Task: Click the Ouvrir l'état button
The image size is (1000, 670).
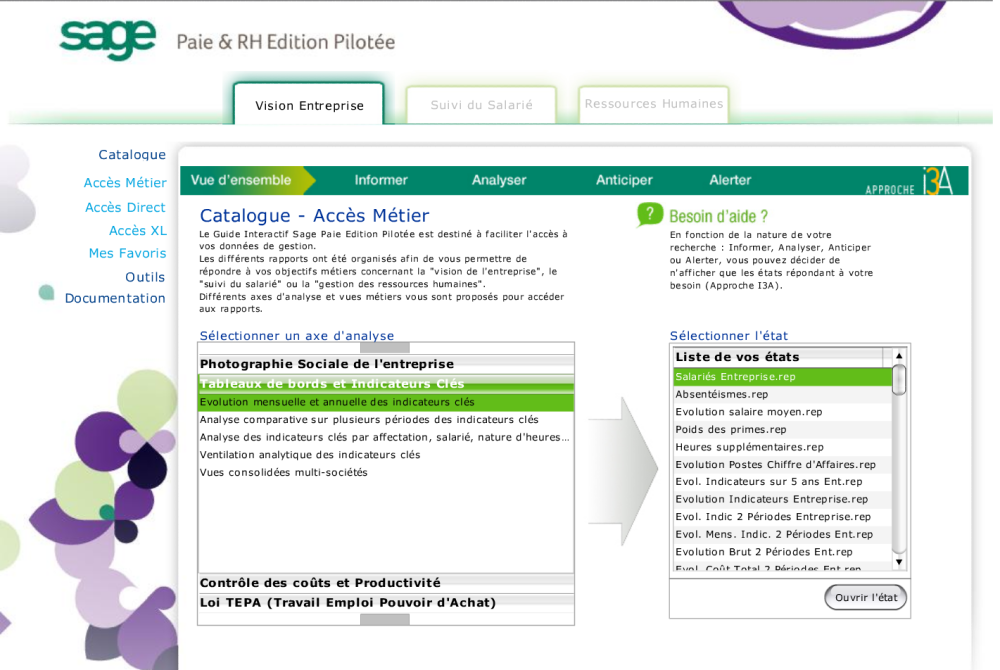Action: pos(865,597)
